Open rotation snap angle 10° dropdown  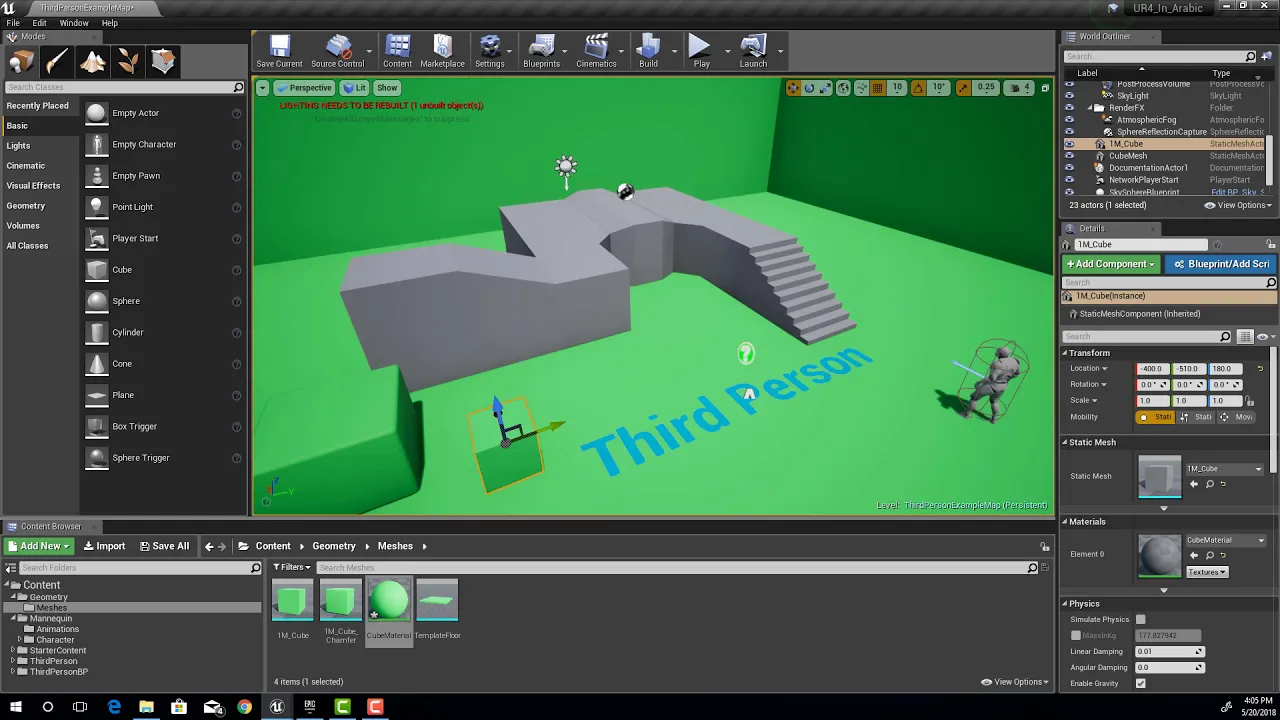point(939,88)
